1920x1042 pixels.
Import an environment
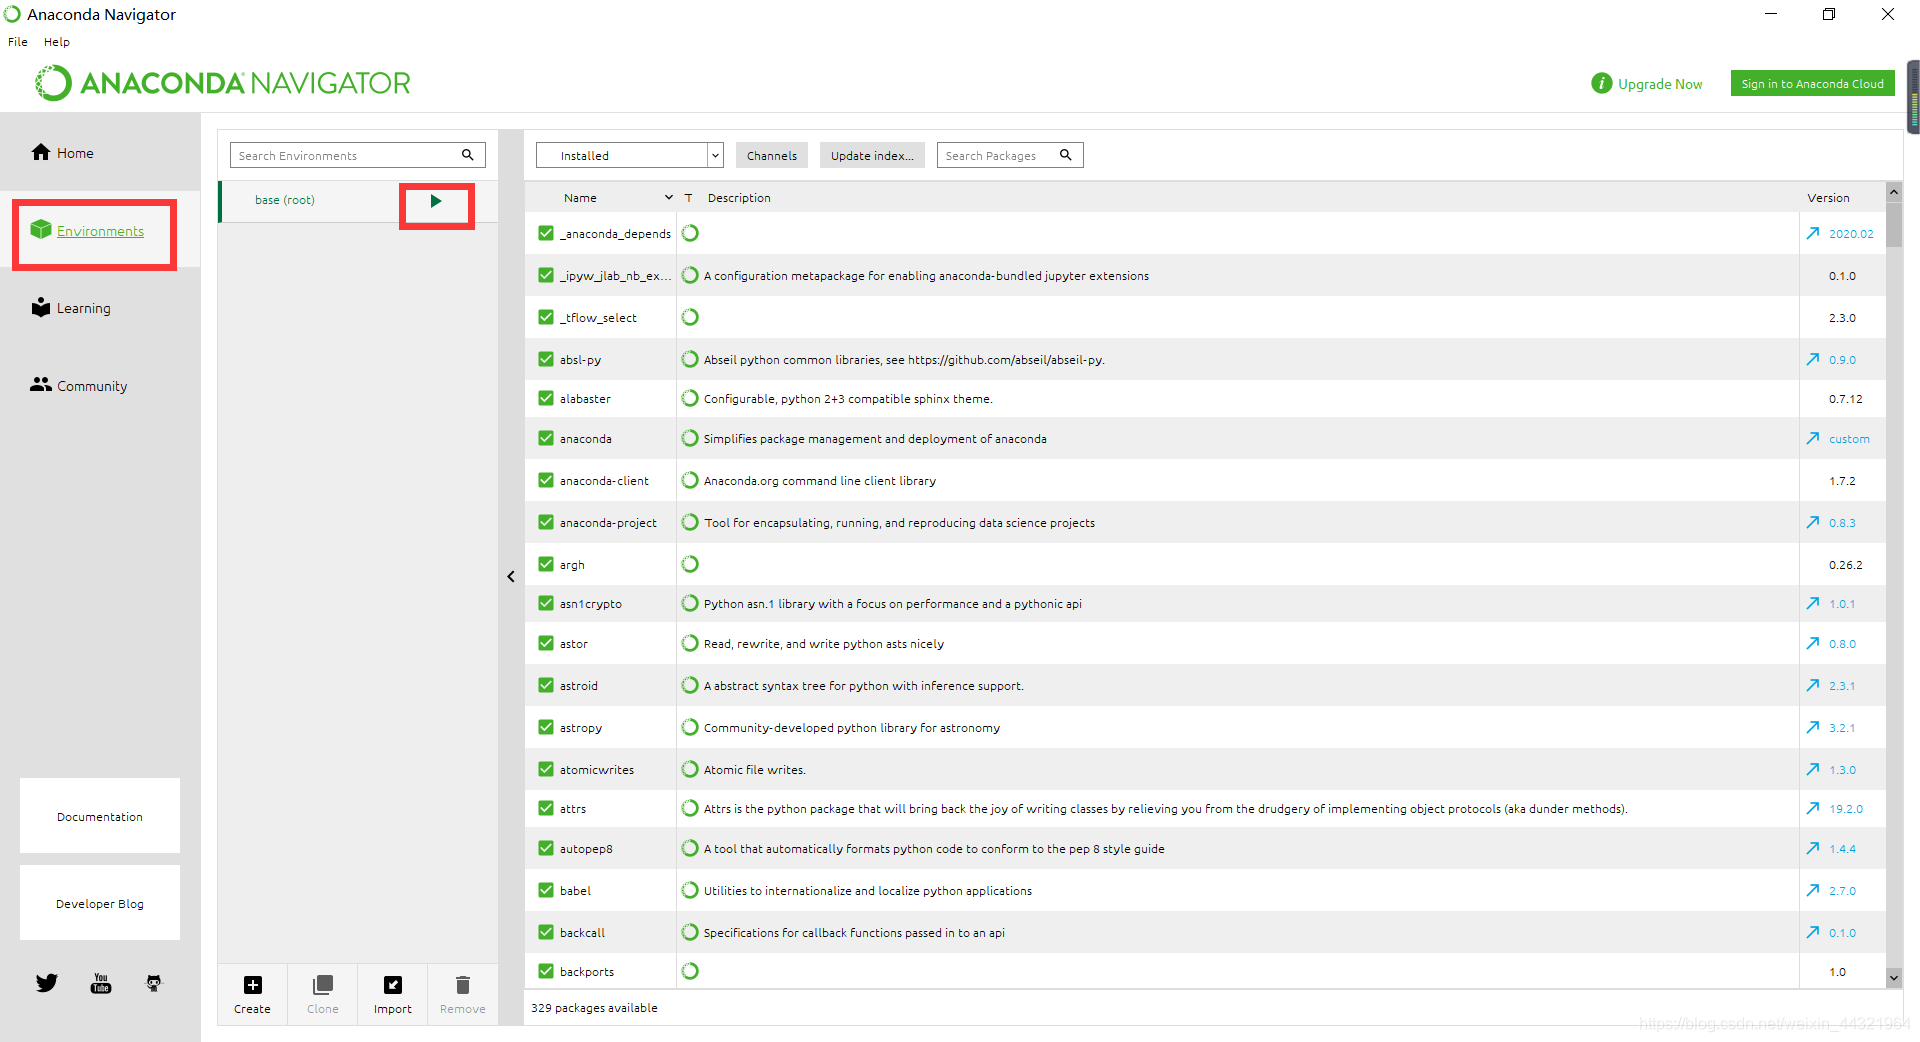click(392, 994)
